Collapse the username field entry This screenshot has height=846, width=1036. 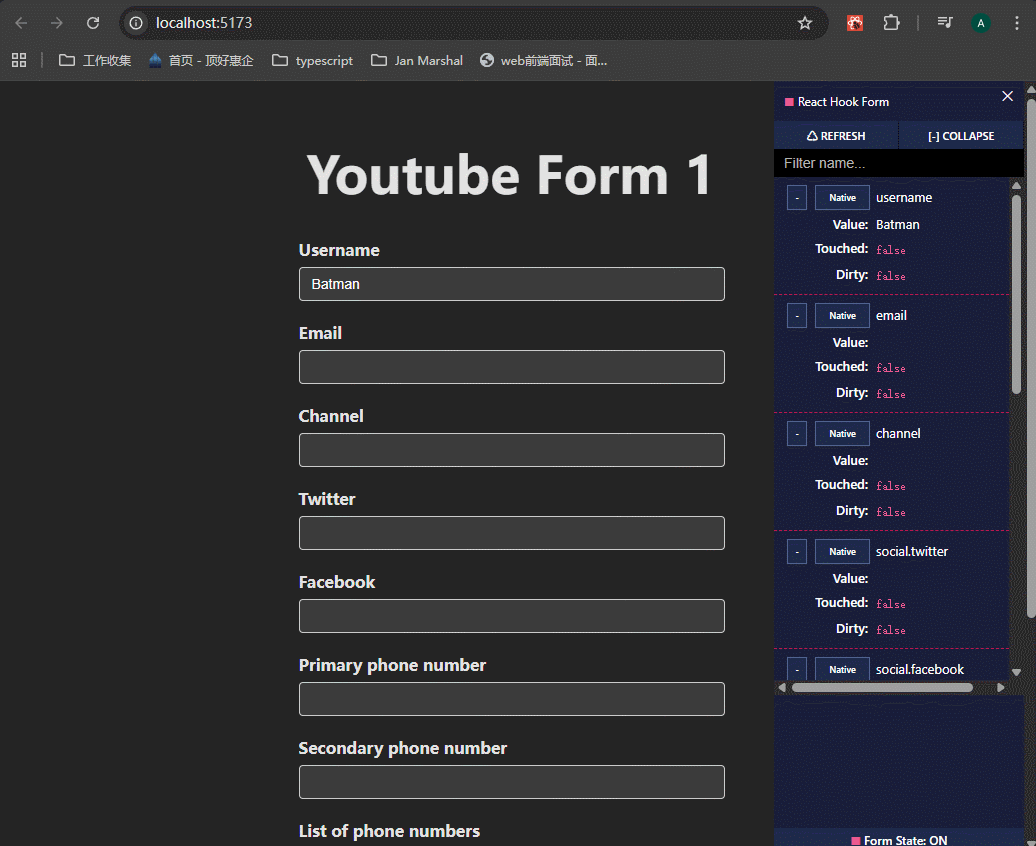[x=796, y=198]
